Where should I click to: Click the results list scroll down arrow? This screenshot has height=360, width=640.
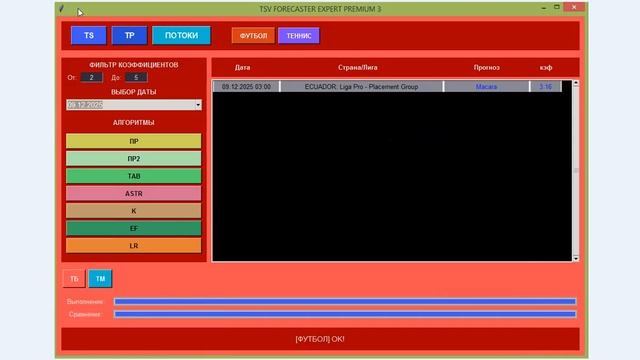tap(576, 258)
